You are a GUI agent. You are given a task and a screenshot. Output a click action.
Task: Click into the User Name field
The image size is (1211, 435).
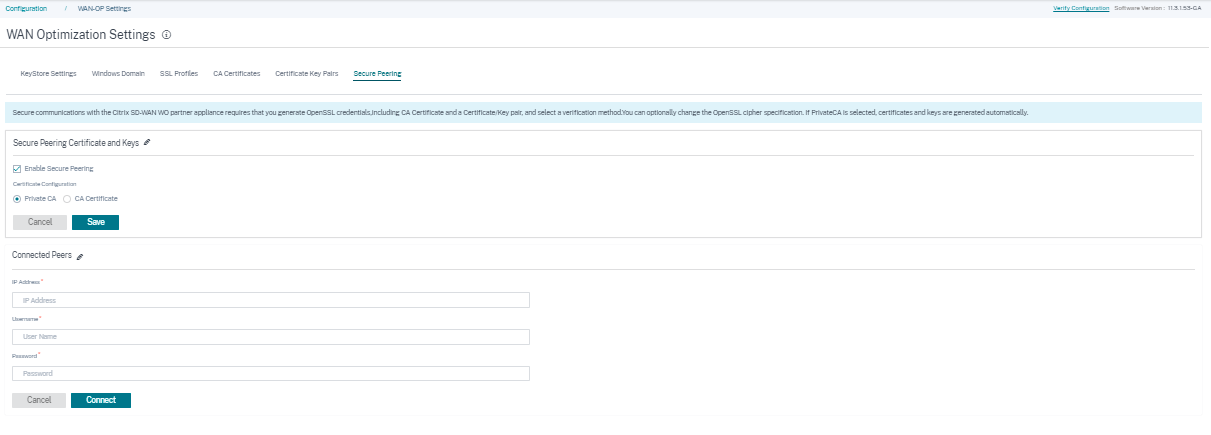point(271,337)
